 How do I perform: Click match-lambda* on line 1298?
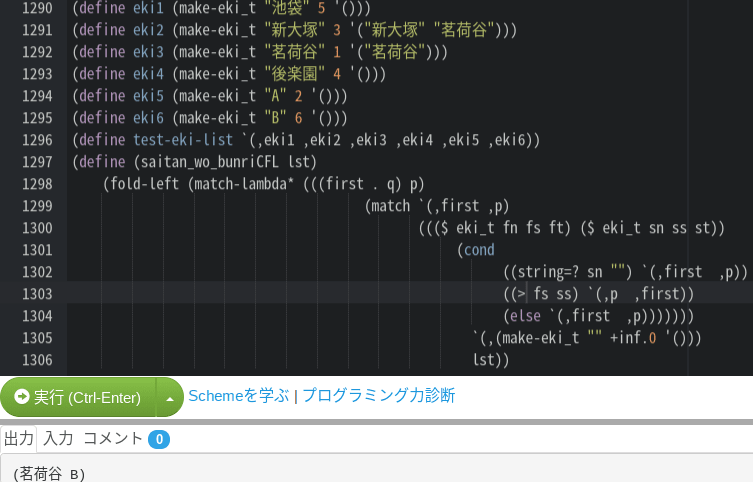point(244,184)
